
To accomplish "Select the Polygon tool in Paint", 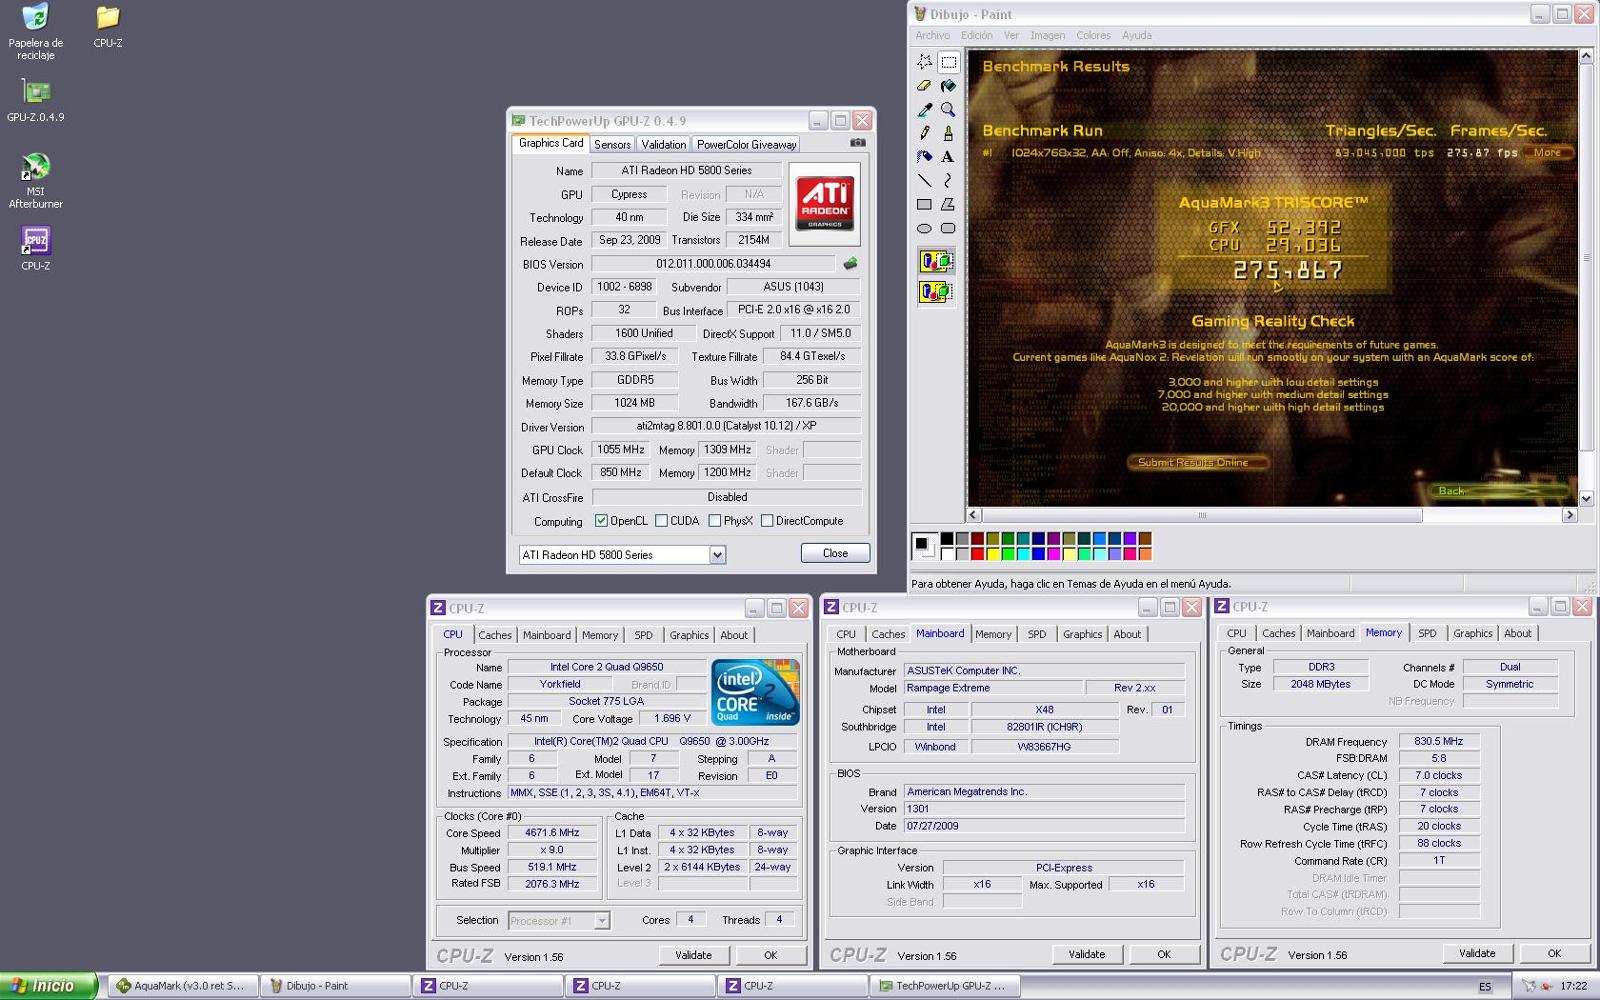I will click(948, 205).
